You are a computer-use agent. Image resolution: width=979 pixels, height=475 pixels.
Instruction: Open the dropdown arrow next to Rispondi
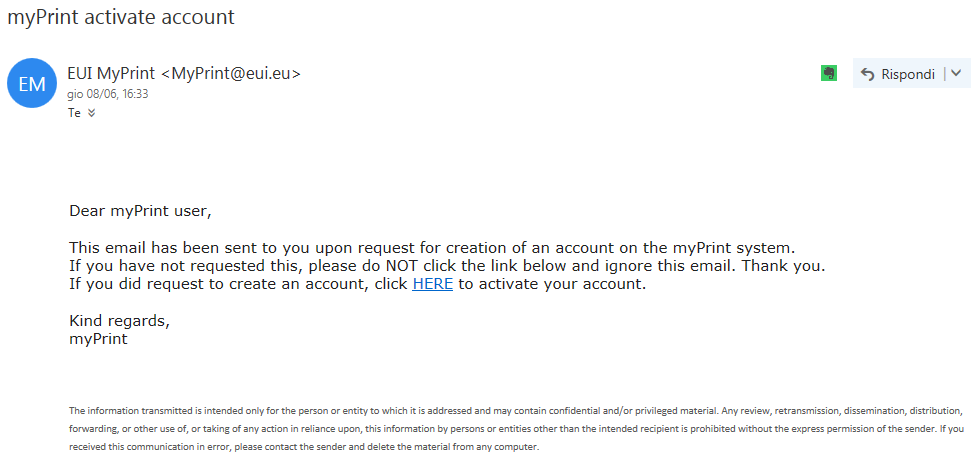[956, 74]
